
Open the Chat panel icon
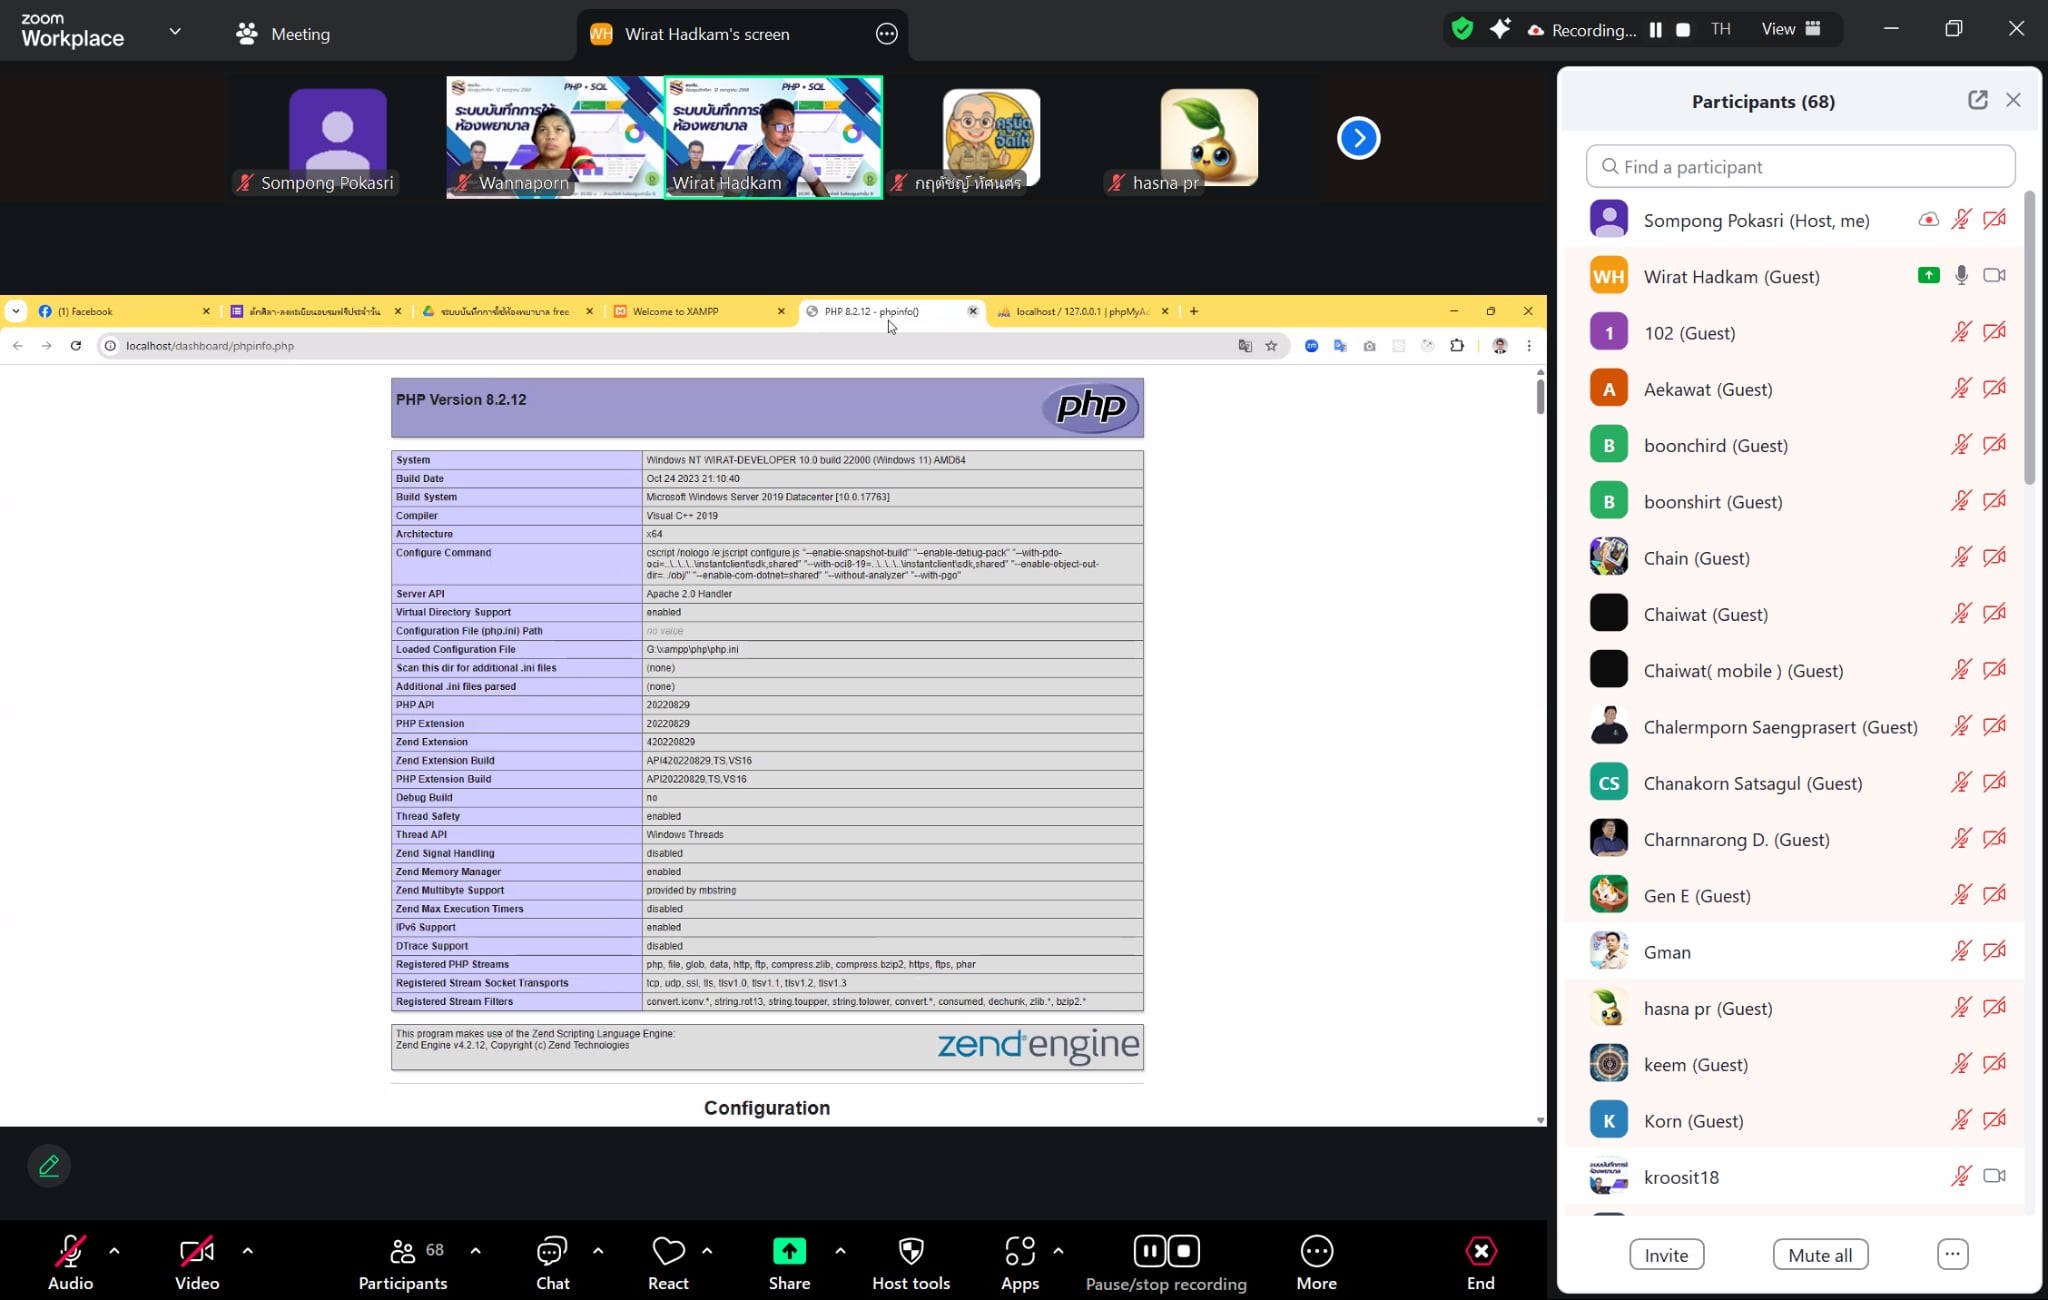(552, 1251)
